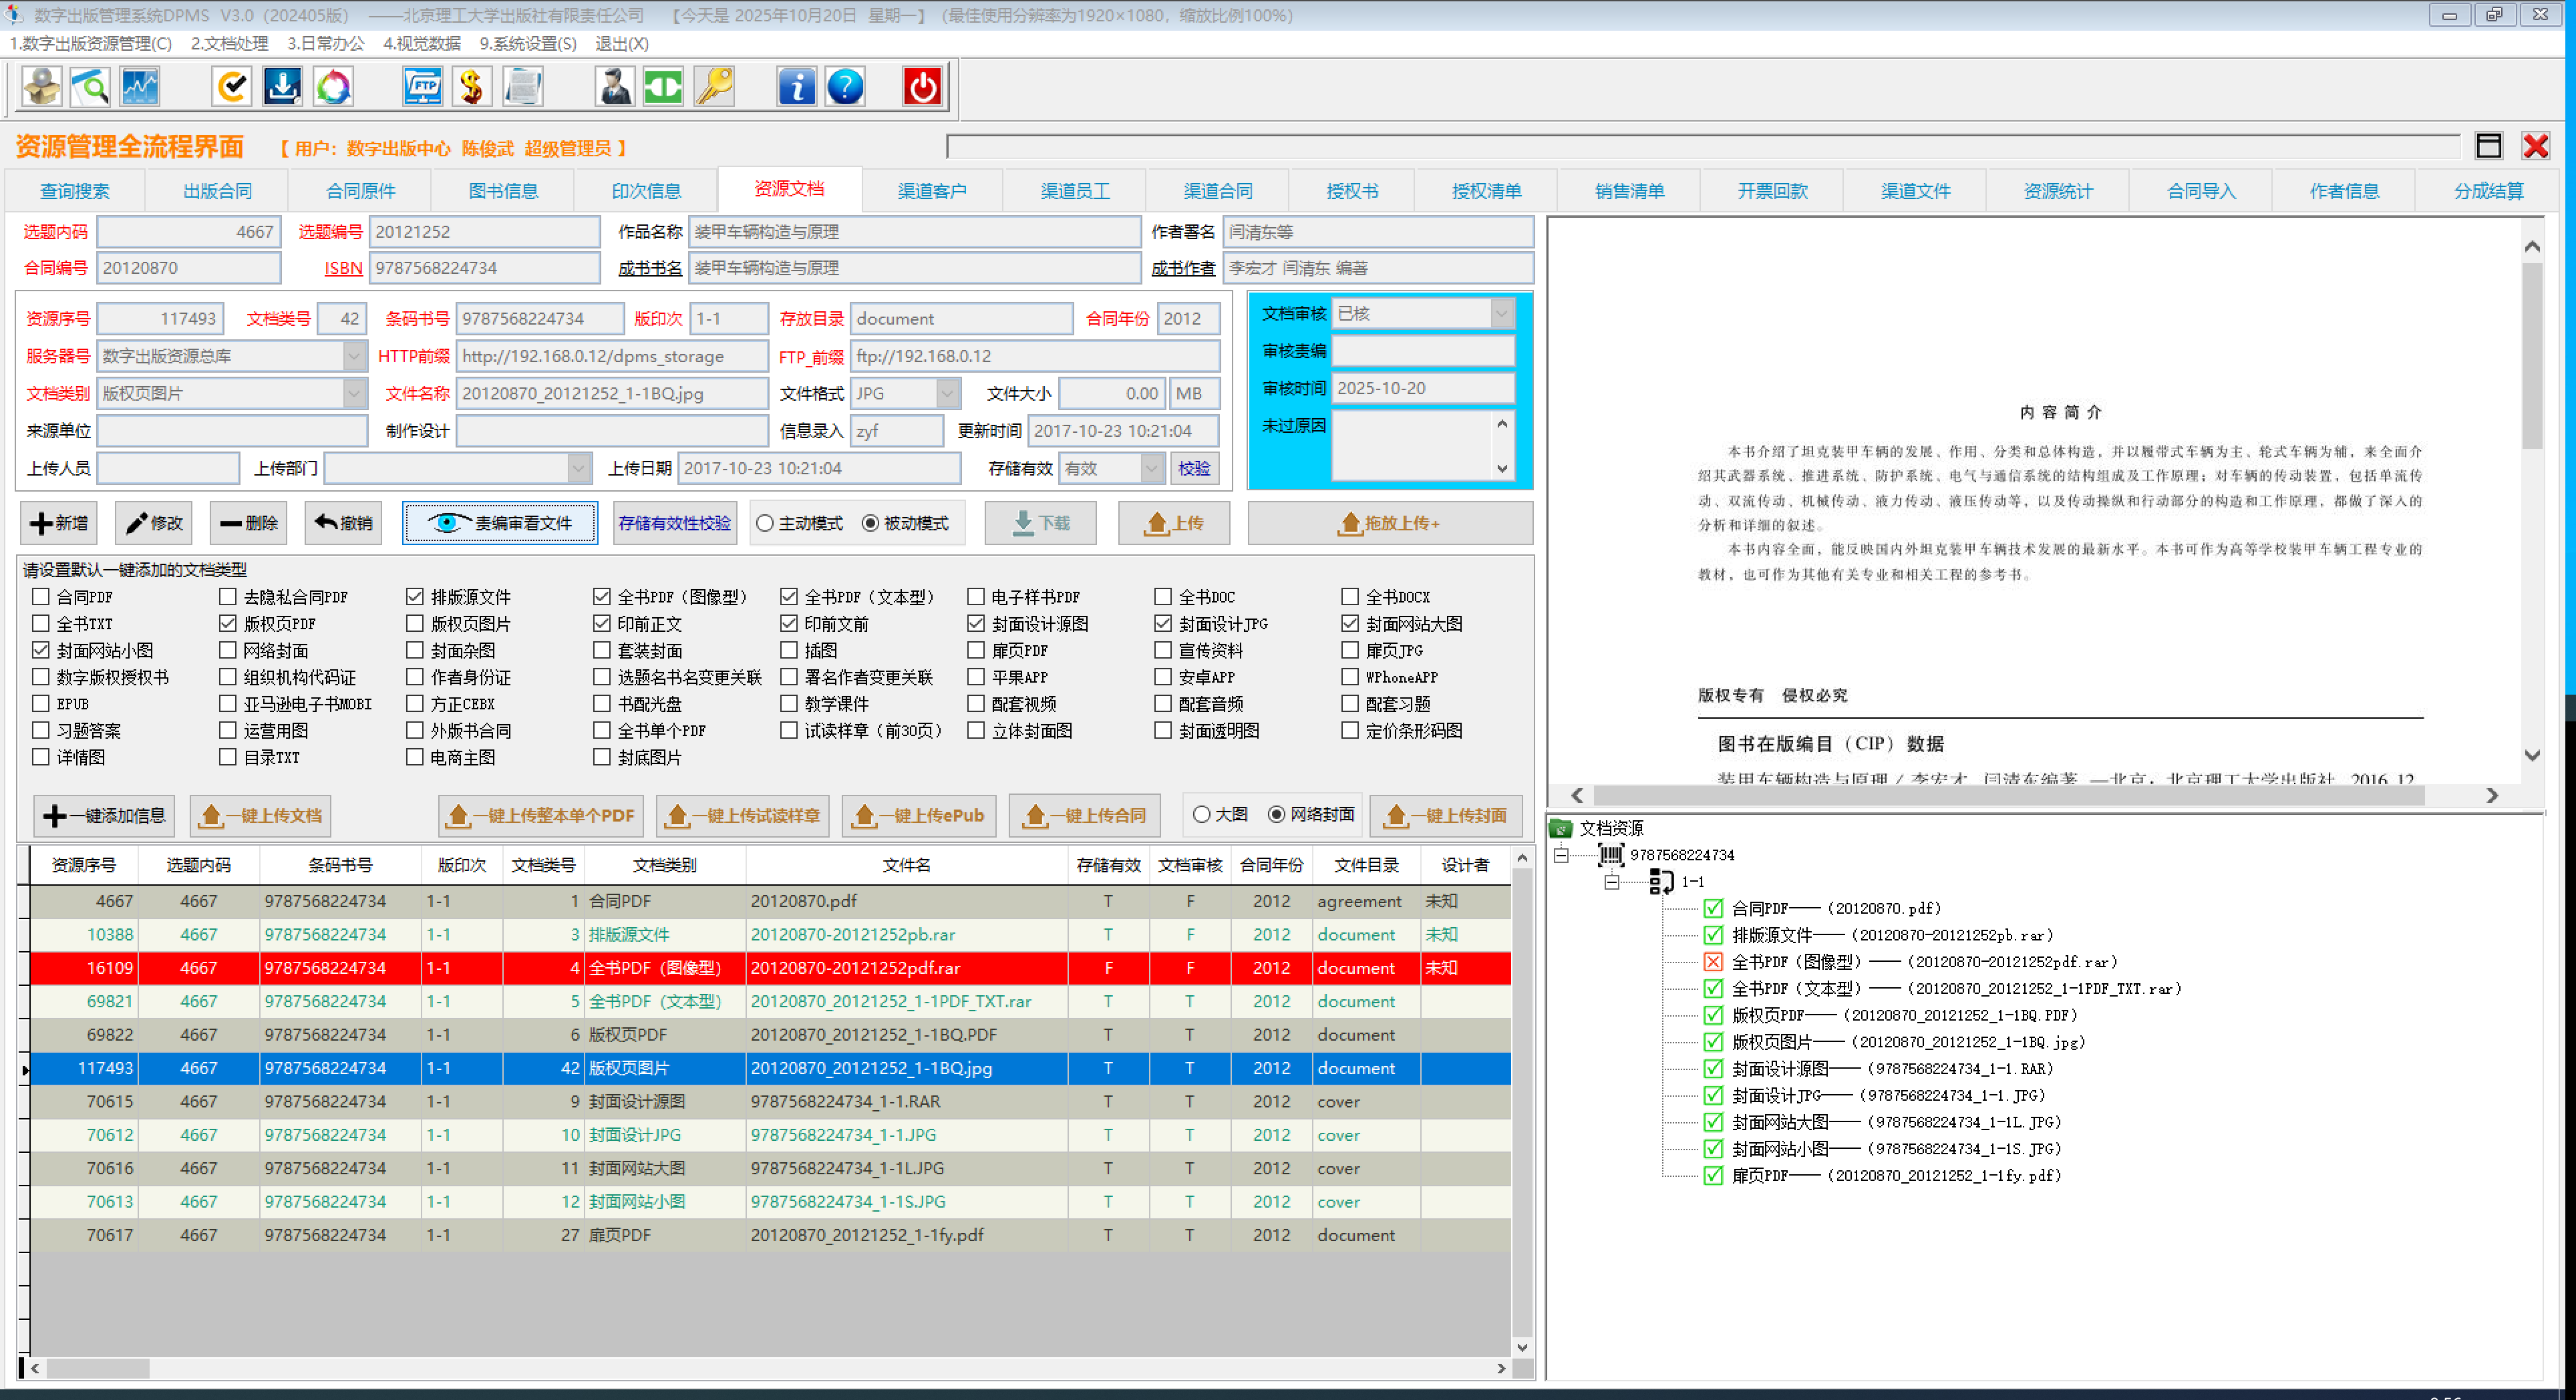The height and width of the screenshot is (1400, 2576).
Task: Click the golden key toolbar icon
Action: pos(714,87)
